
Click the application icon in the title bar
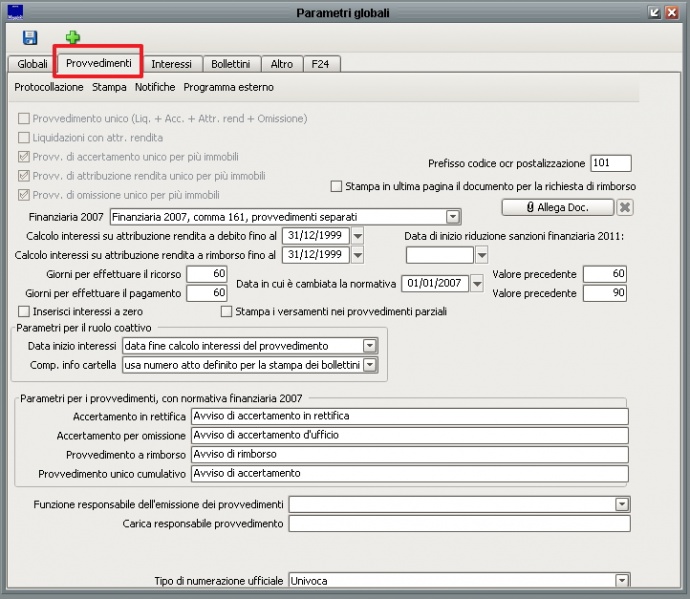click(x=13, y=12)
